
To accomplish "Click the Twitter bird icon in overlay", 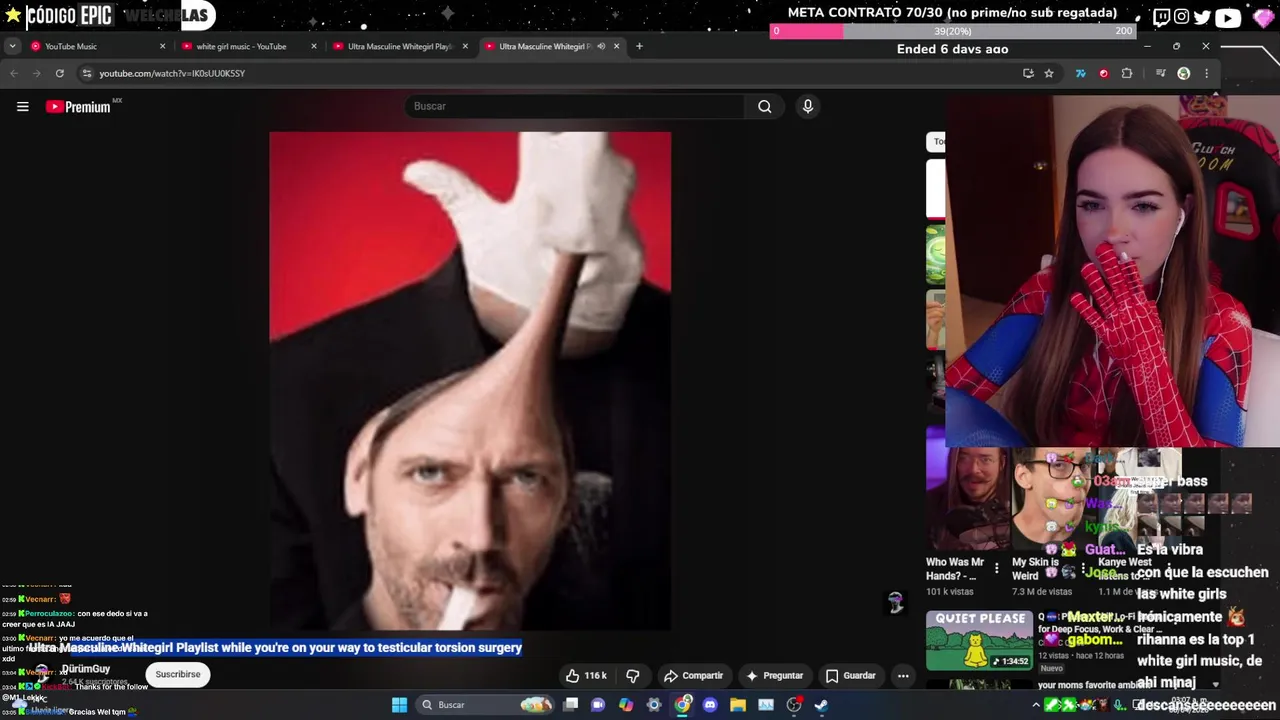I will (x=1202, y=16).
